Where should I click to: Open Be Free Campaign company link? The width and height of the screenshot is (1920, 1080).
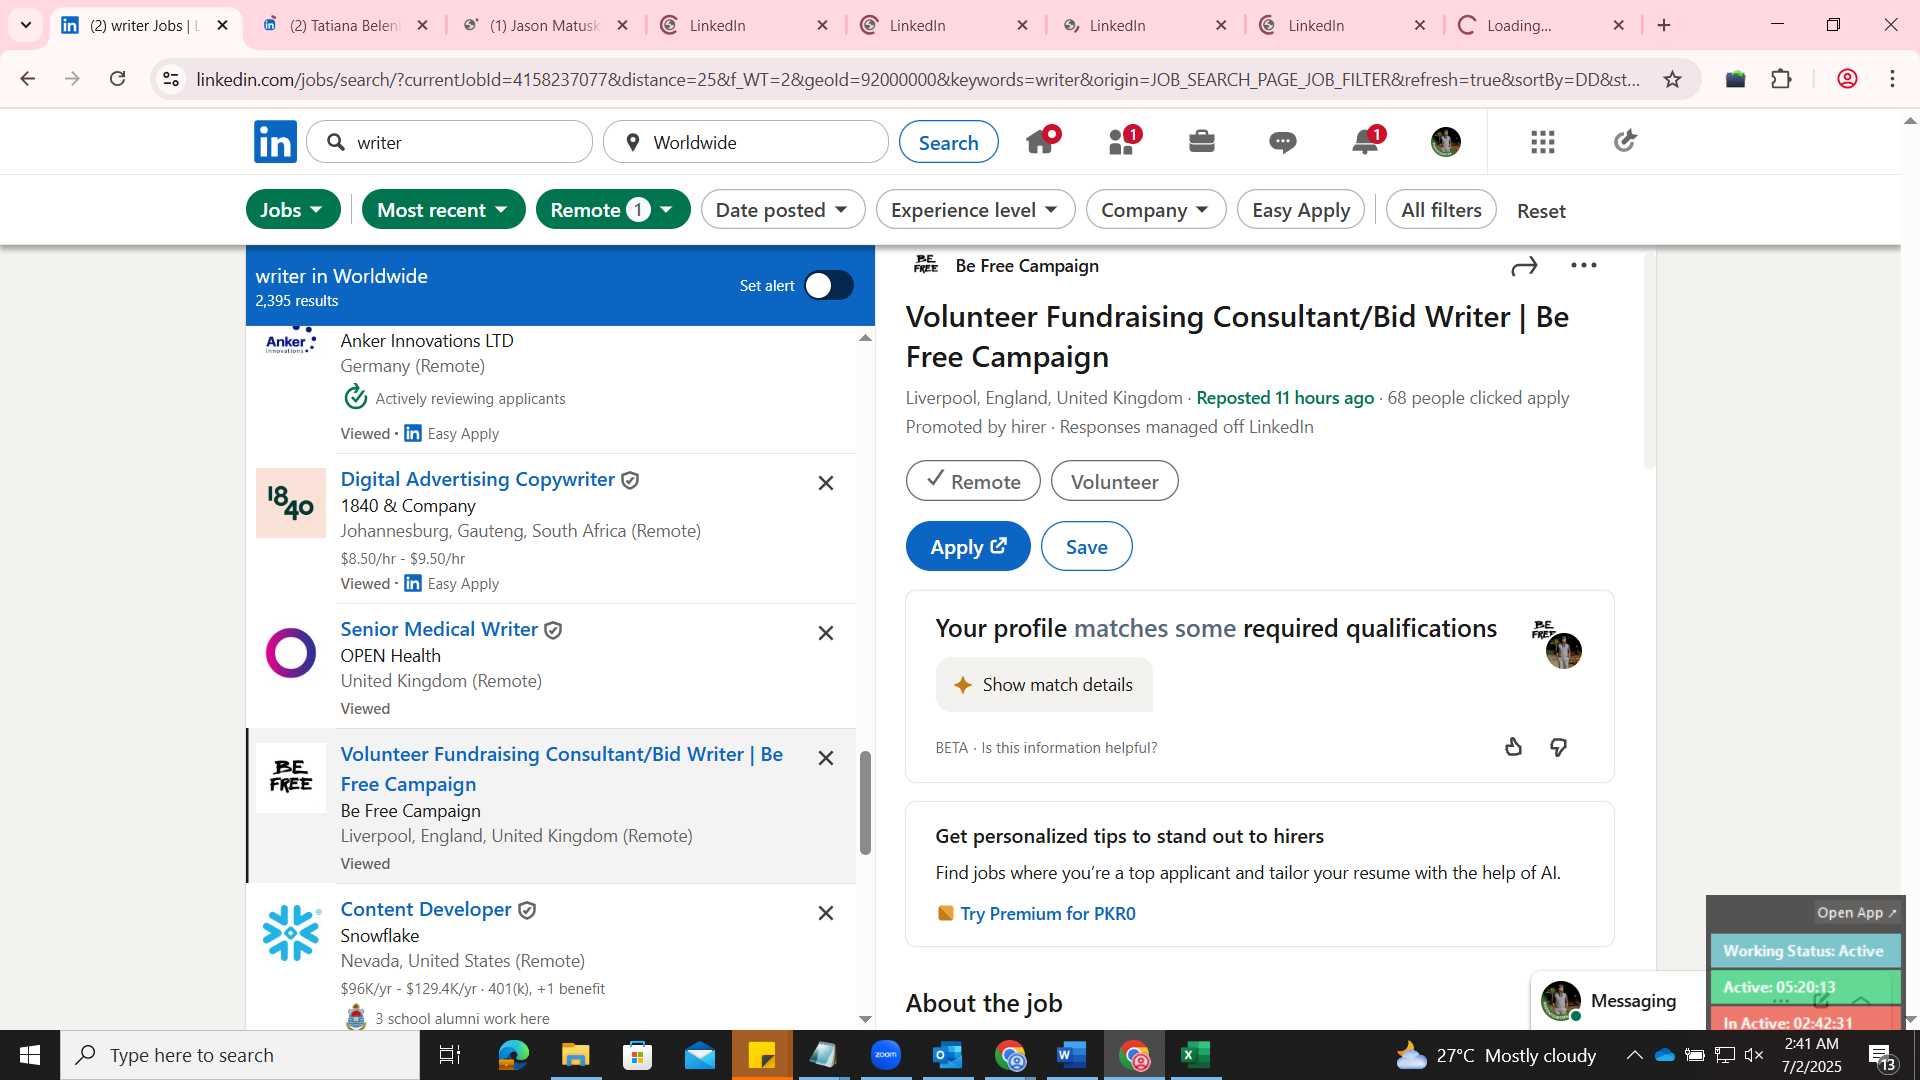pyautogui.click(x=1027, y=266)
